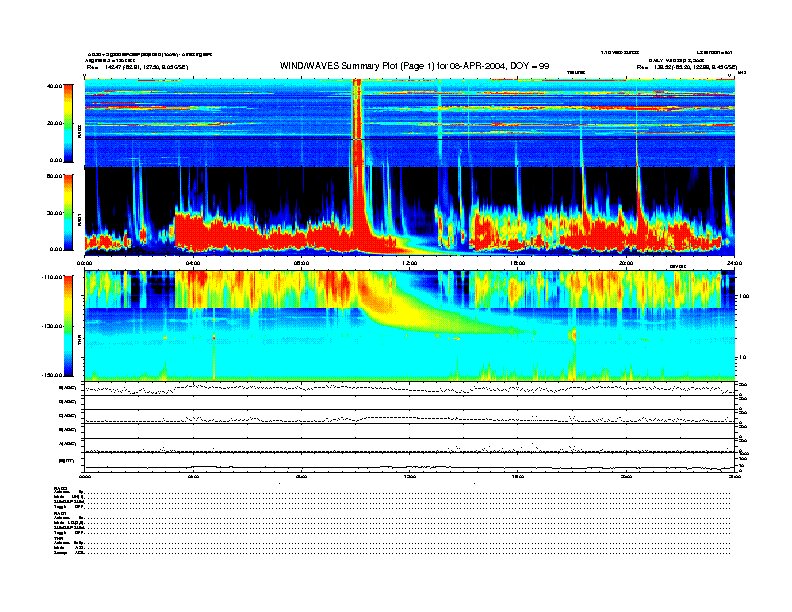
Task: Click the top line plot panel below TNR
Action: click(410, 387)
